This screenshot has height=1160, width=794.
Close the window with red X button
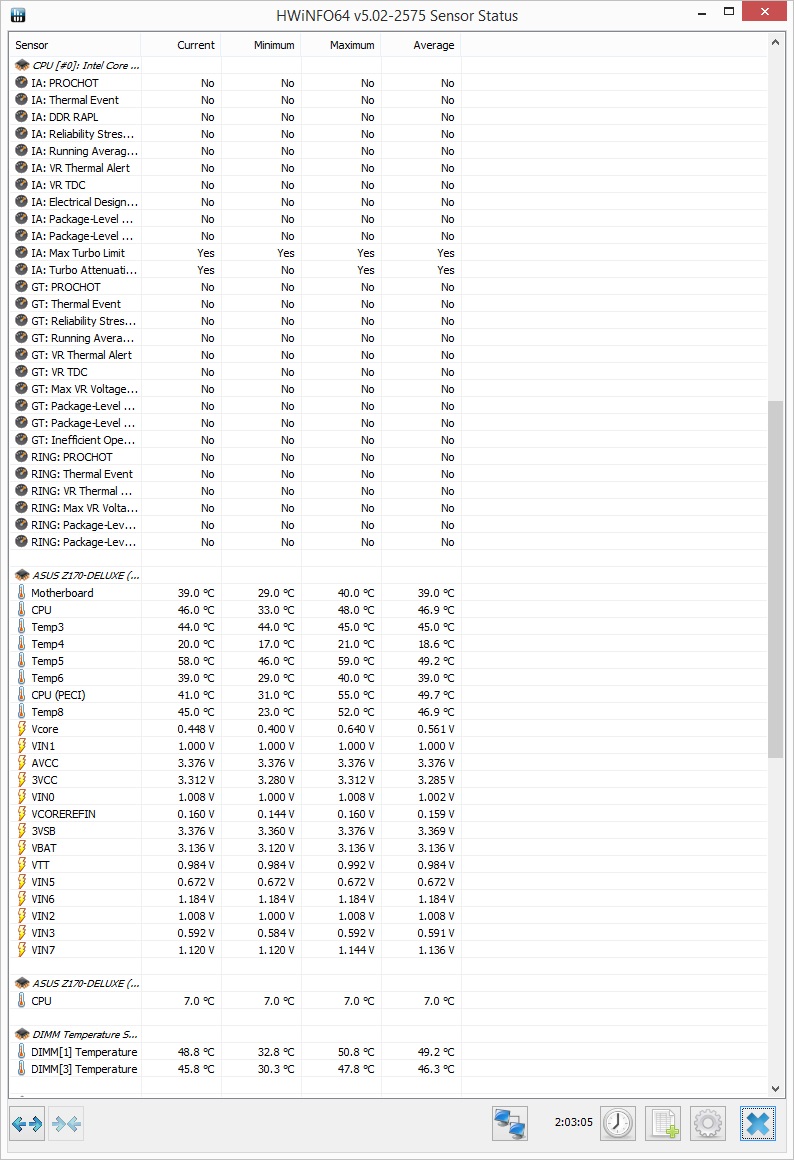(x=765, y=11)
